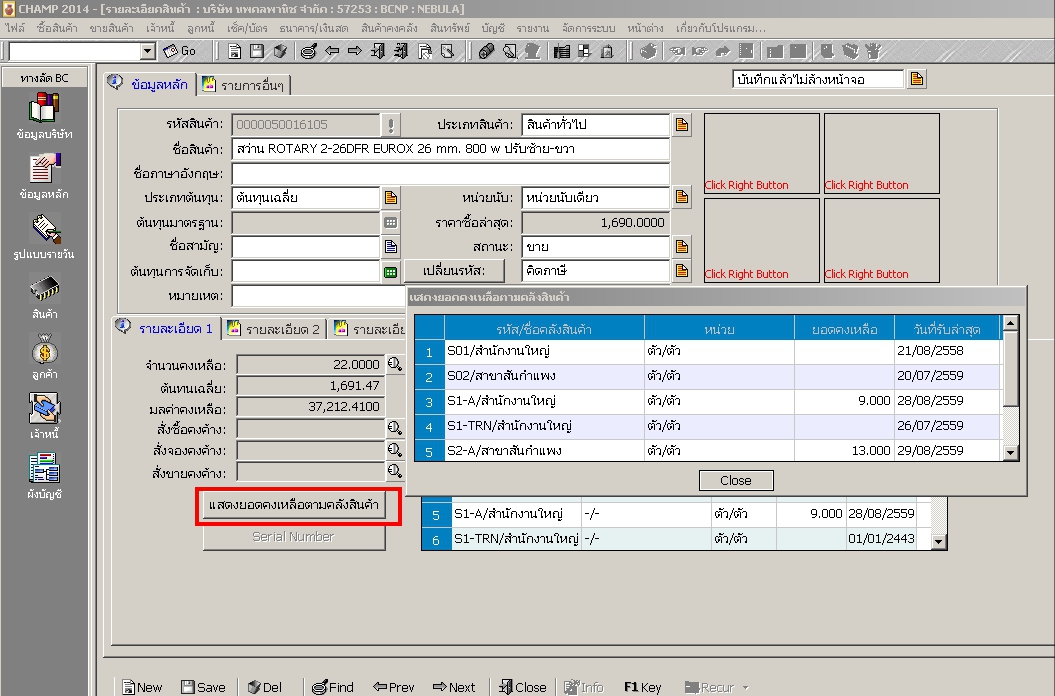Open lookup list for ประเภทสินค้า
The image size is (1055, 696).
[682, 125]
